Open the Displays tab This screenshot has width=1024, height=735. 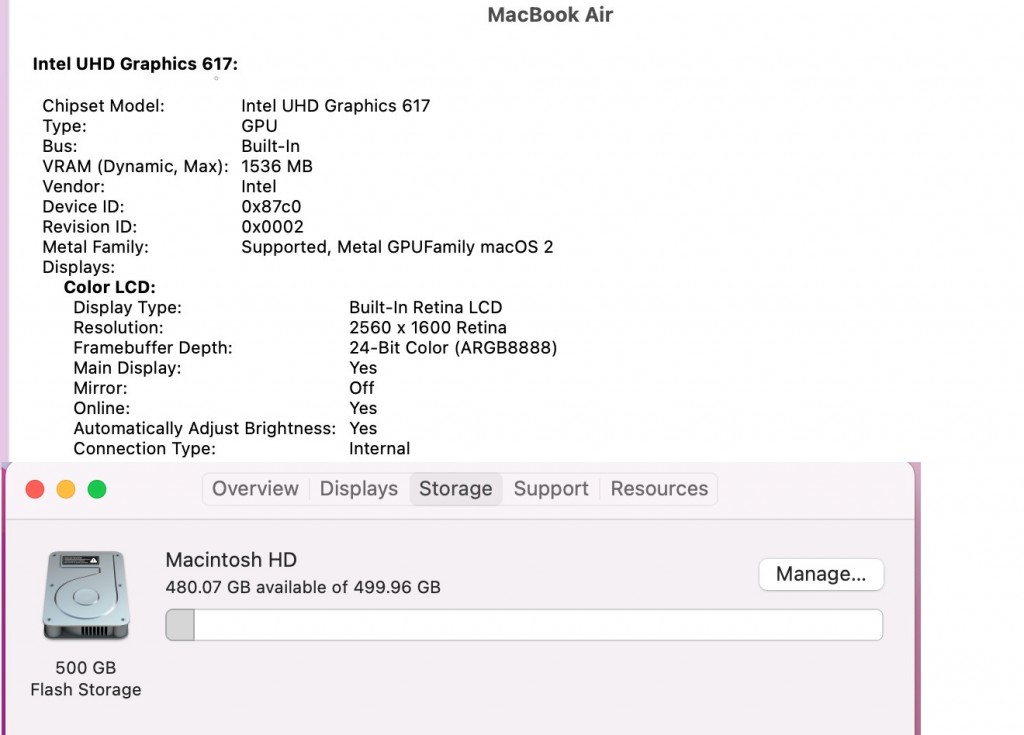359,489
